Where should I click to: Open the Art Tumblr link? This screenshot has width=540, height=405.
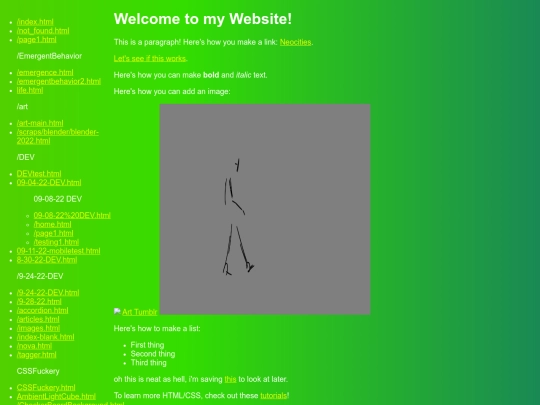(139, 312)
